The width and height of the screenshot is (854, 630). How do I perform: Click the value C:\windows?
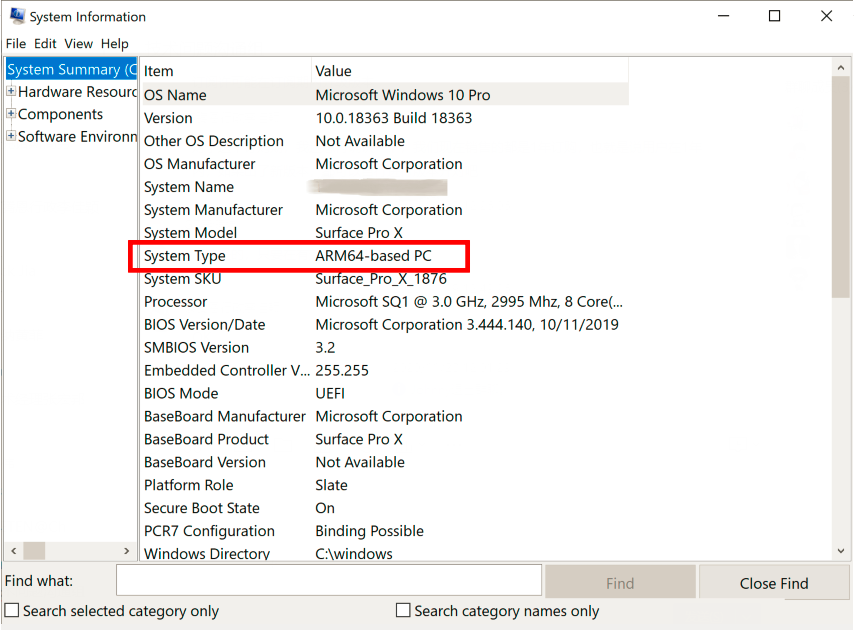click(x=354, y=553)
